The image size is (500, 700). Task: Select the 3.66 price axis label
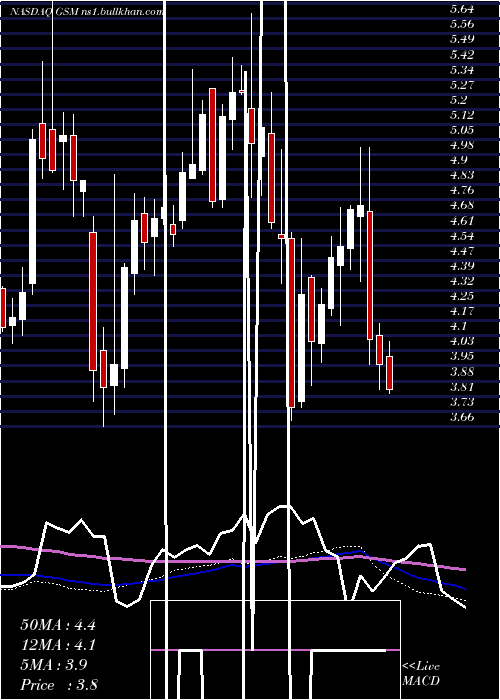[x=462, y=417]
